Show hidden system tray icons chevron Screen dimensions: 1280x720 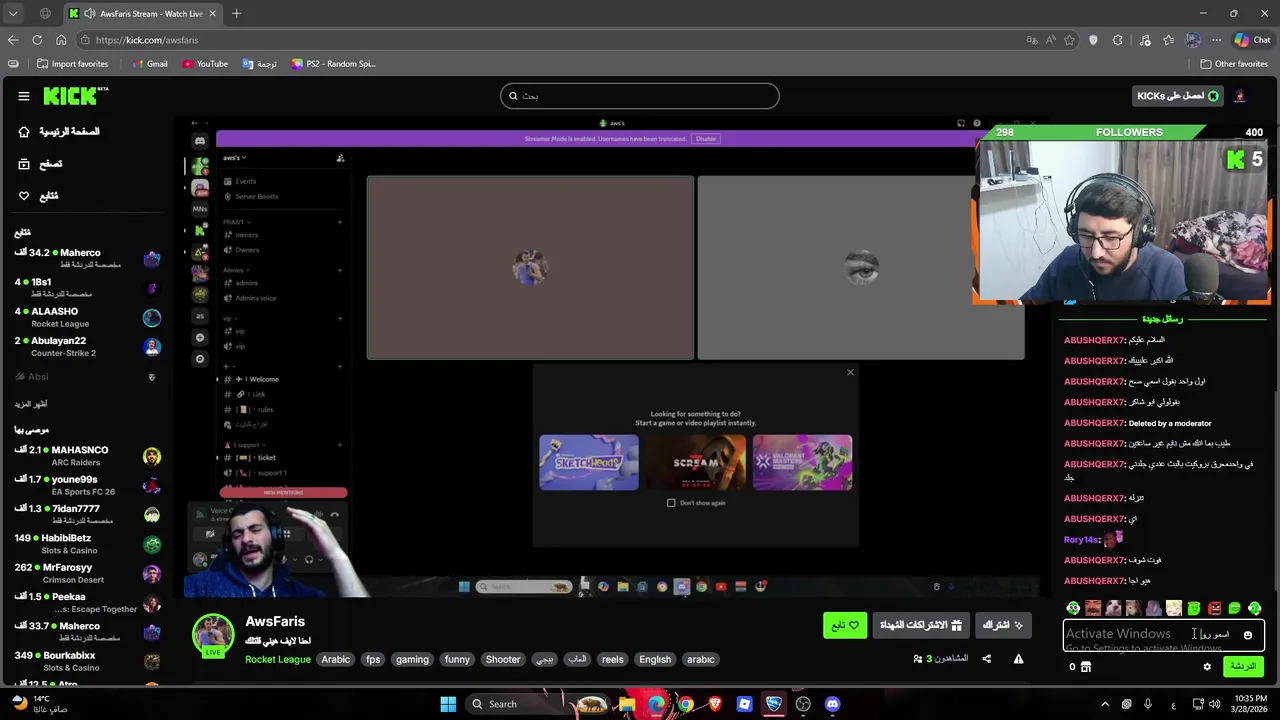click(x=1105, y=704)
